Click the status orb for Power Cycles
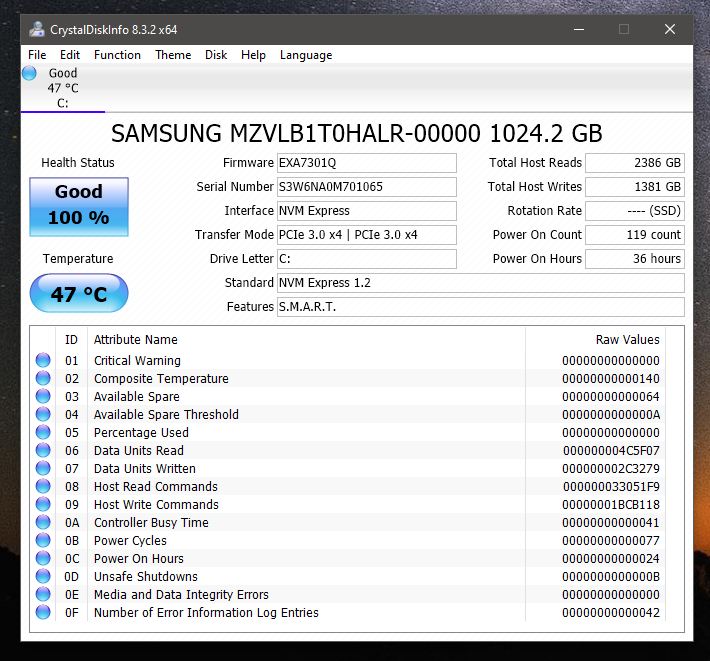 pyautogui.click(x=43, y=540)
